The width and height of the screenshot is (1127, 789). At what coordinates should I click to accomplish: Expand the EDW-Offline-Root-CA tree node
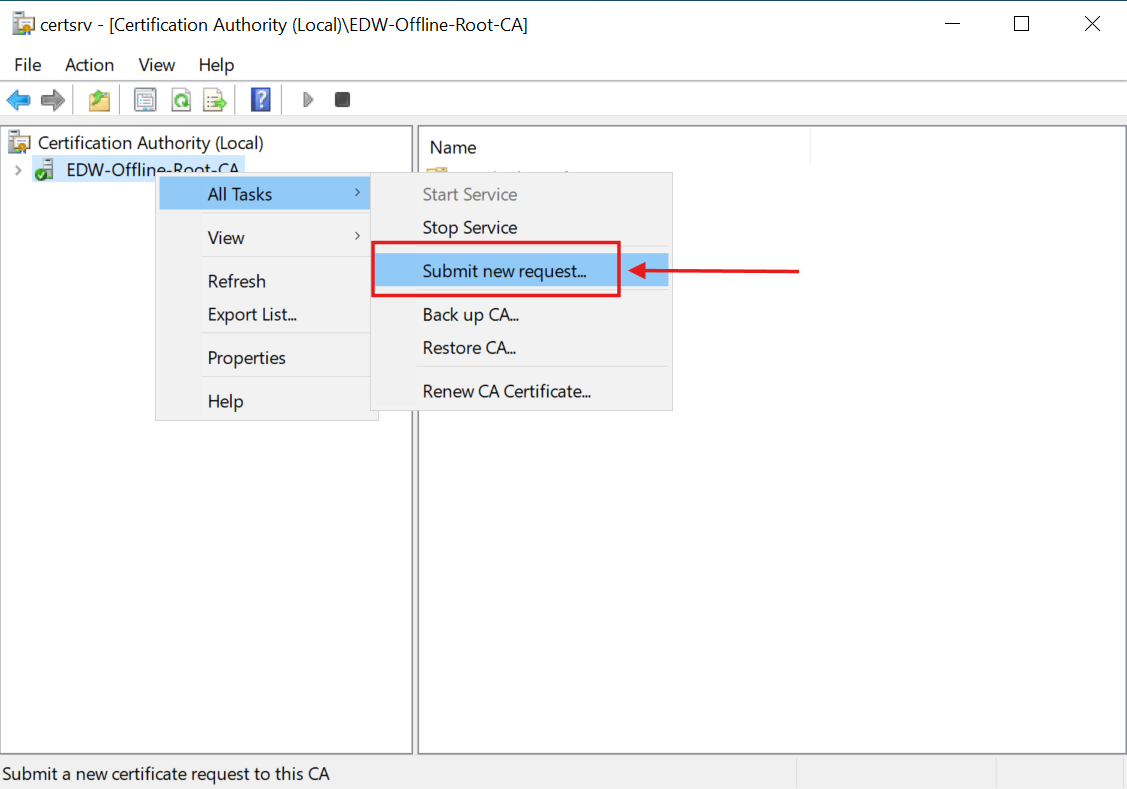[x=17, y=170]
